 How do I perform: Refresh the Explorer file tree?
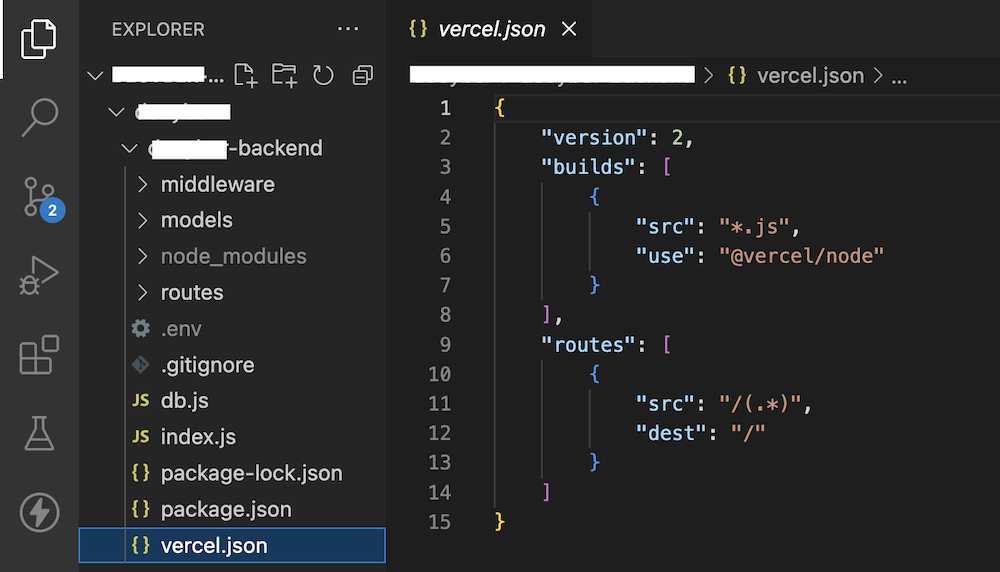323,75
